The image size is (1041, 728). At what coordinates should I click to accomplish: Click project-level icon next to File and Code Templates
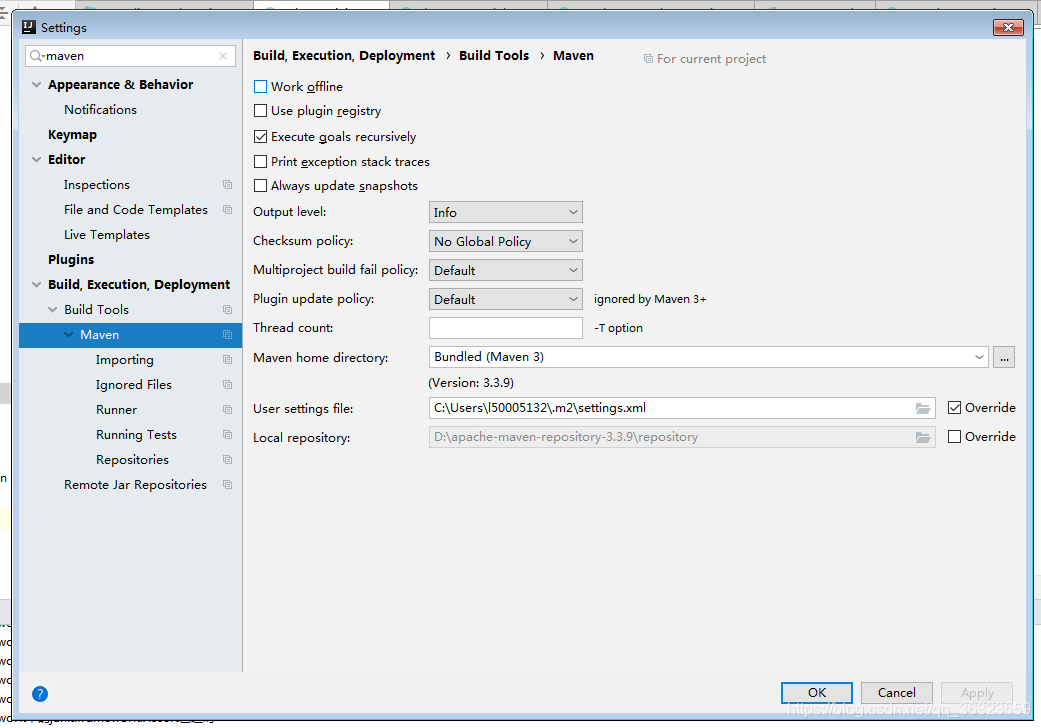(228, 210)
